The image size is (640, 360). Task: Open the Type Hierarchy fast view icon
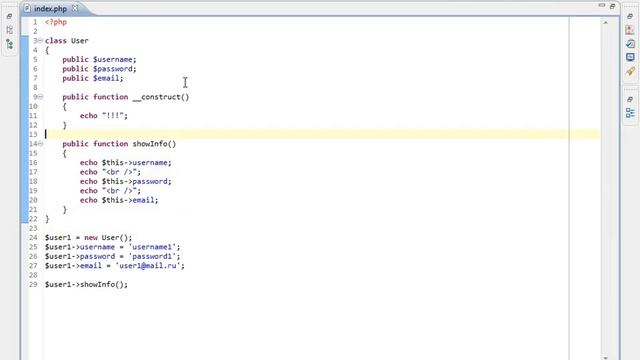(9, 44)
